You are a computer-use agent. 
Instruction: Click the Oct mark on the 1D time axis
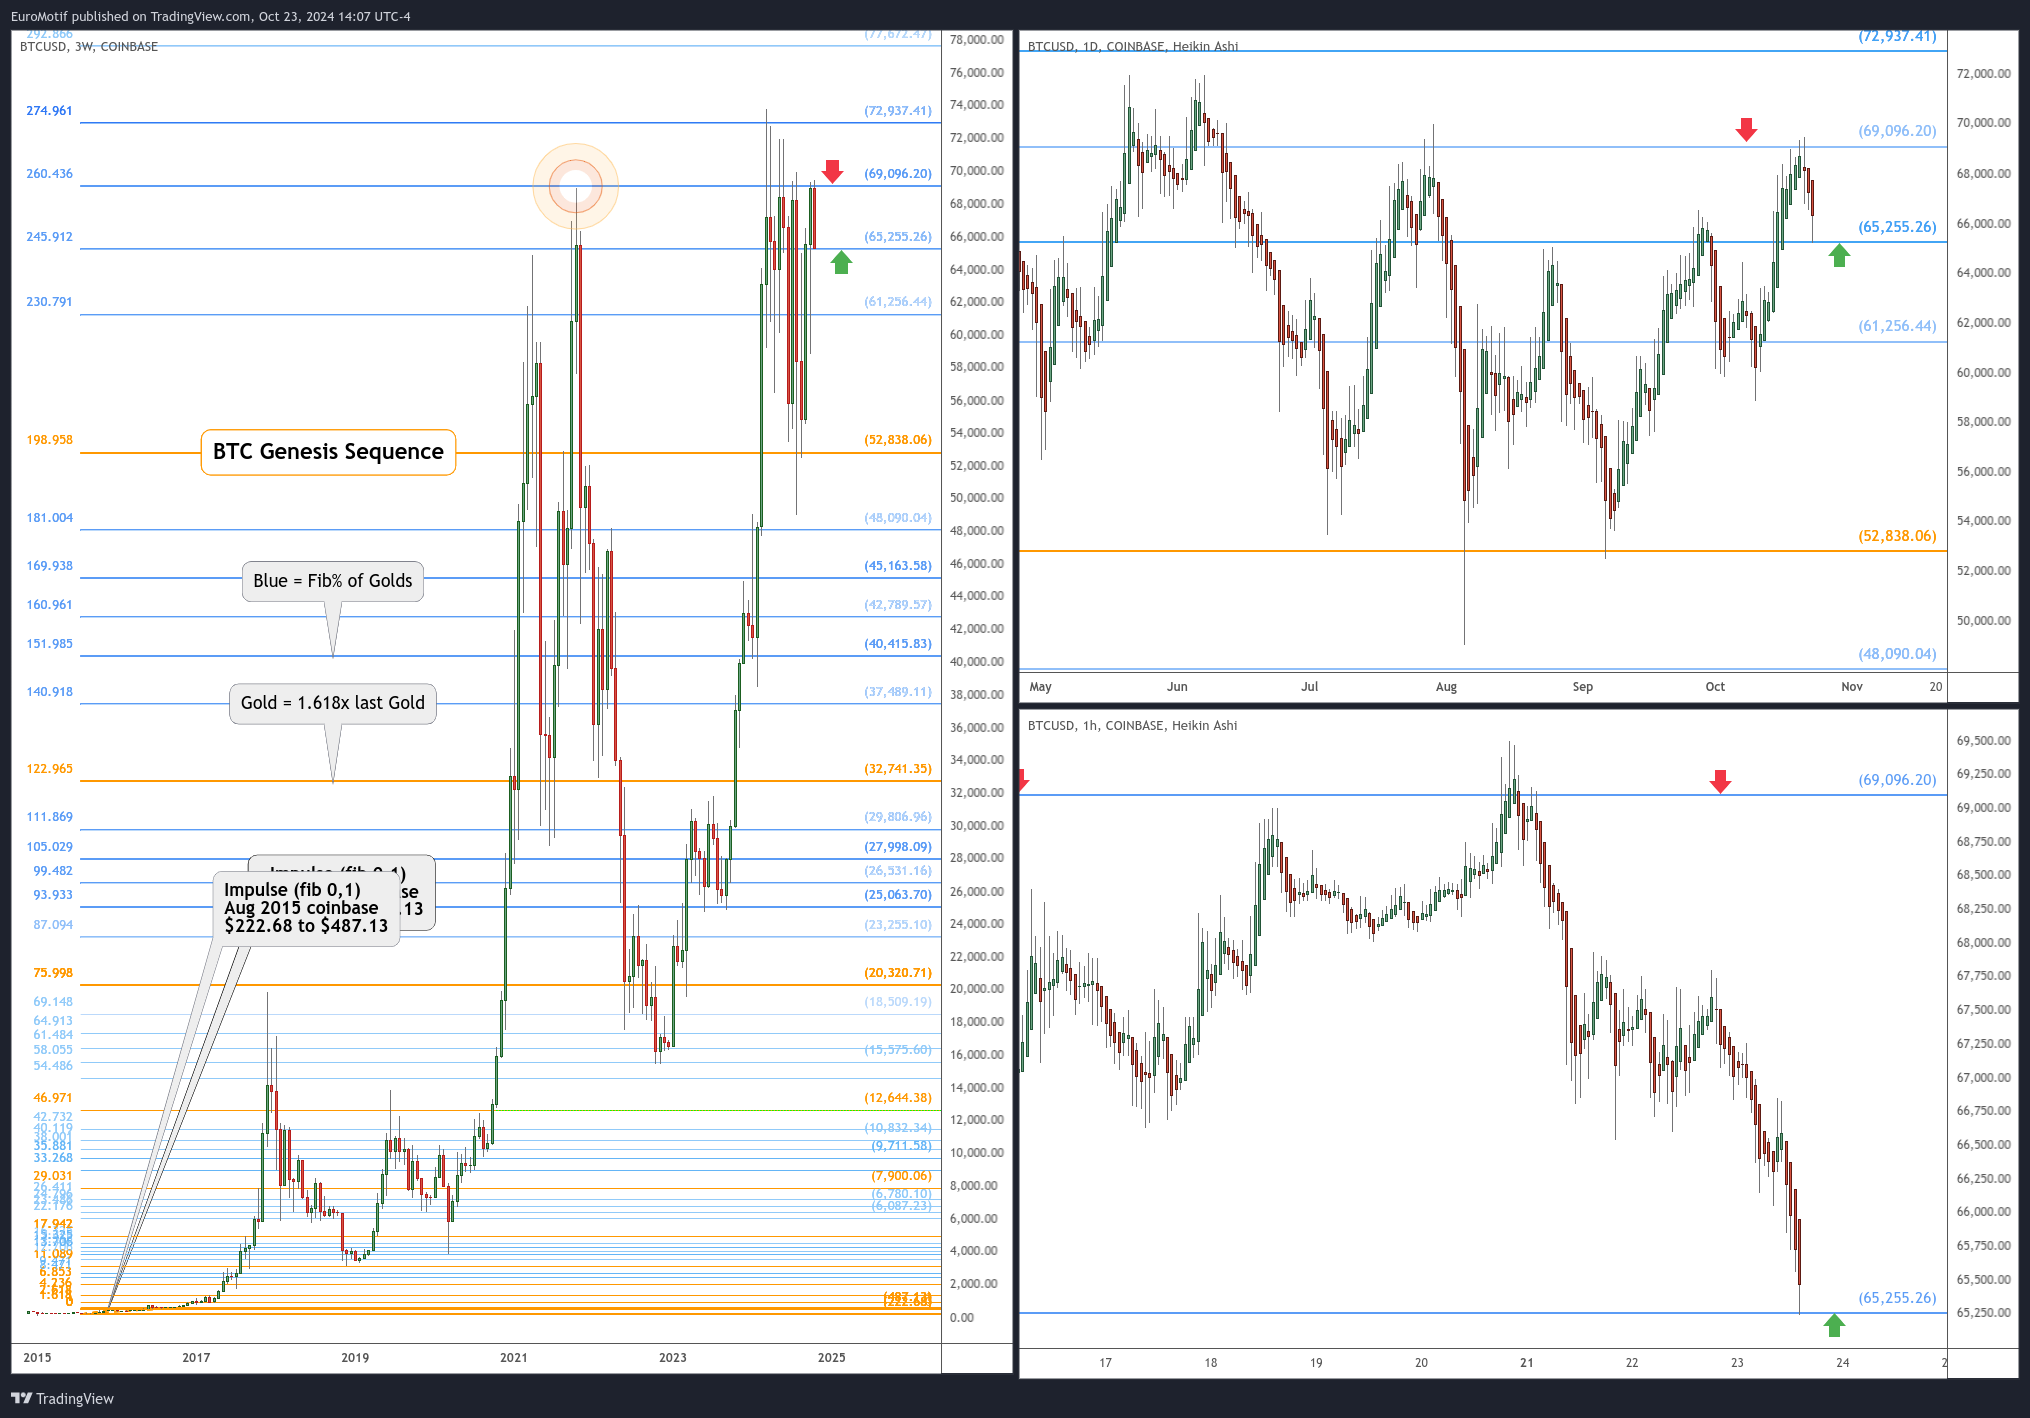click(1715, 687)
